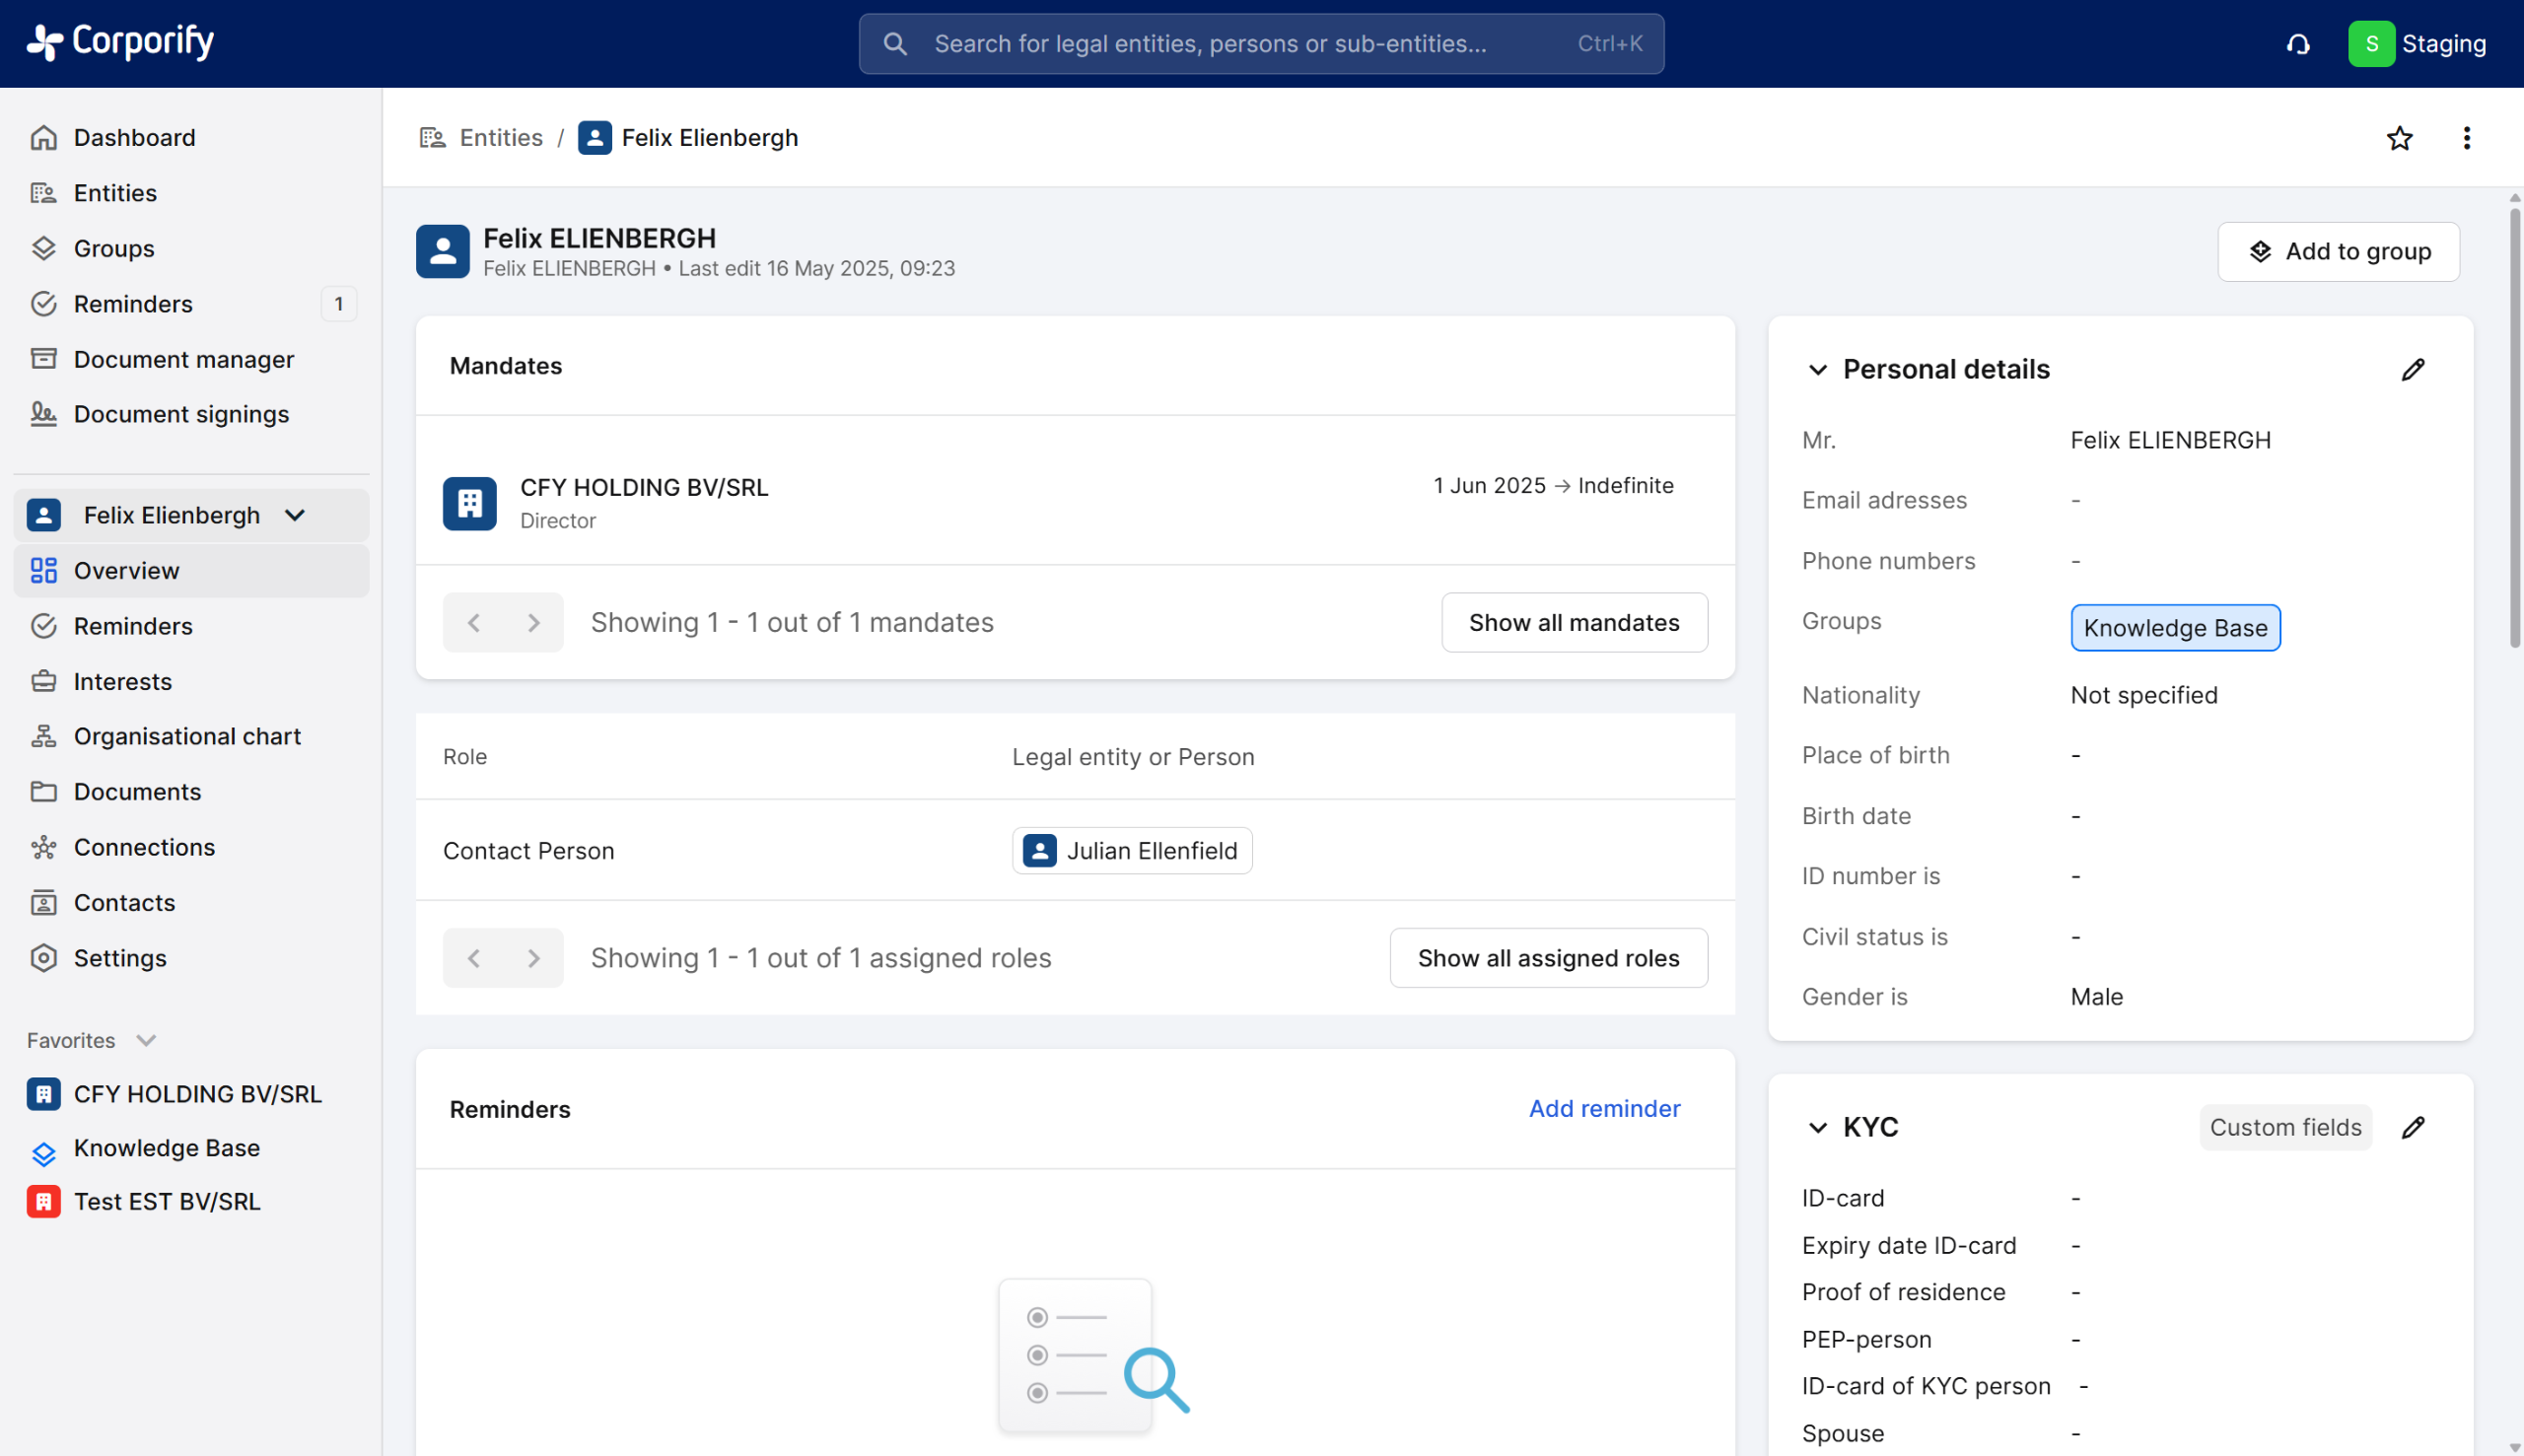Expand the Felix Elienbergh entity dropdown
The height and width of the screenshot is (1456, 2524).
point(294,515)
